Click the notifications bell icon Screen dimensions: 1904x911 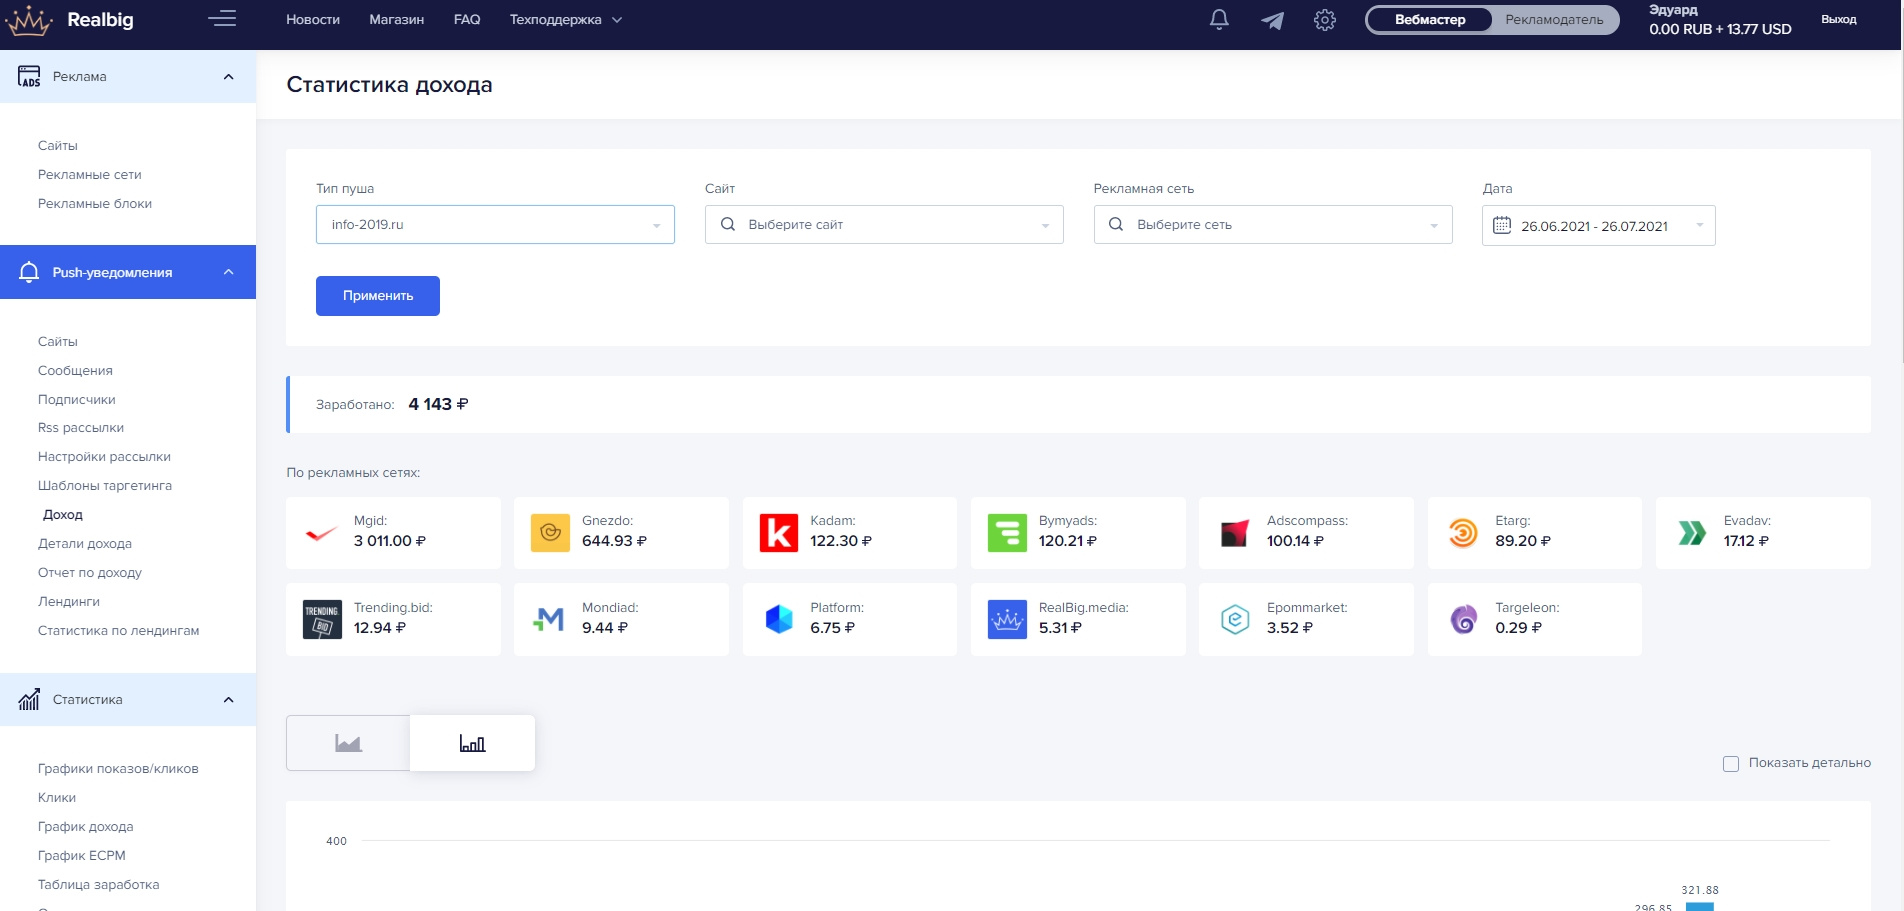1218,20
